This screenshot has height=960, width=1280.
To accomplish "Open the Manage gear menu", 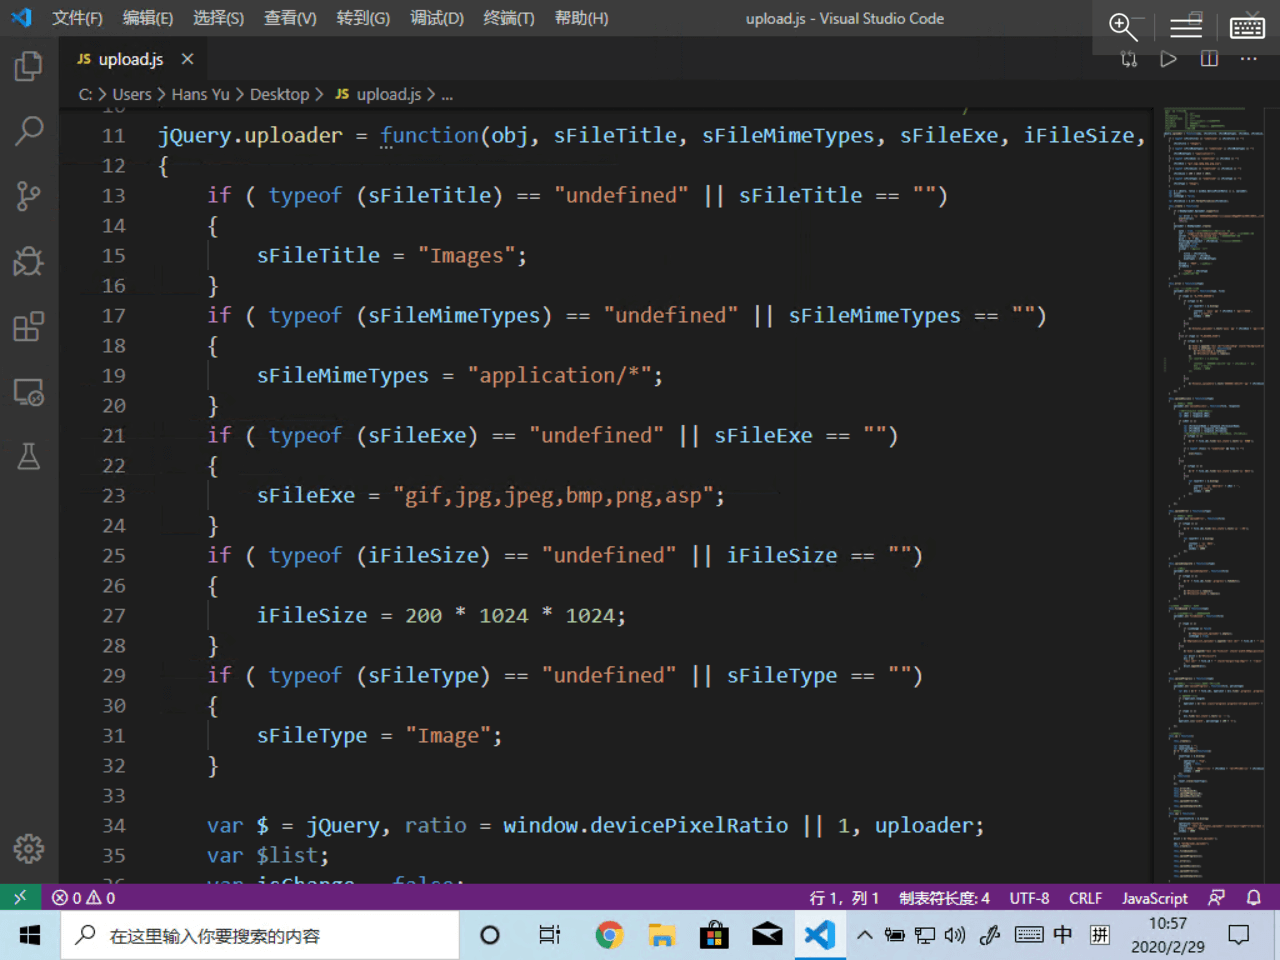I will click(x=28, y=849).
